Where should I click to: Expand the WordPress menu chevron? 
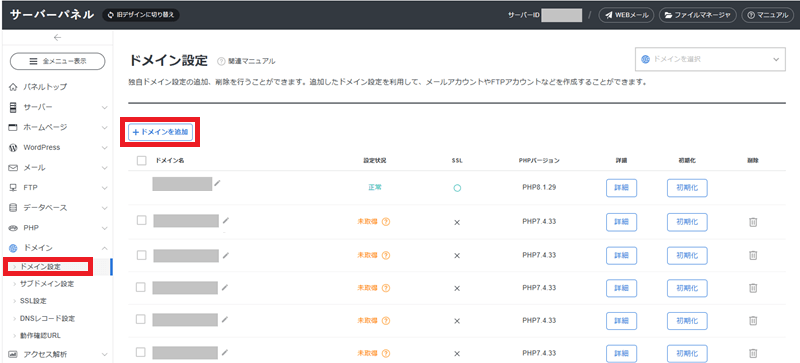[105, 148]
